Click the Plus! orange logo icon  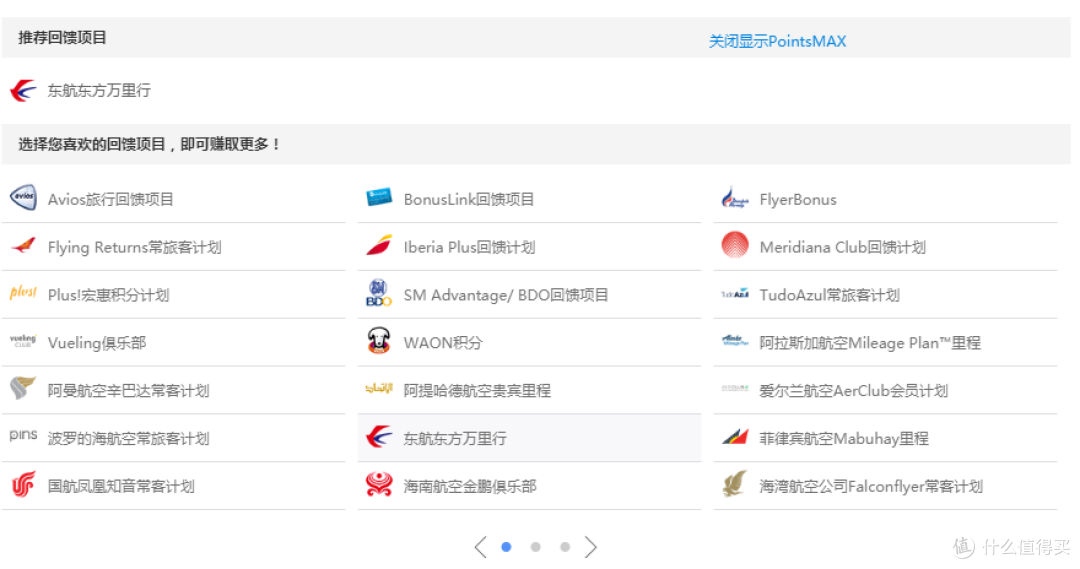(x=23, y=293)
